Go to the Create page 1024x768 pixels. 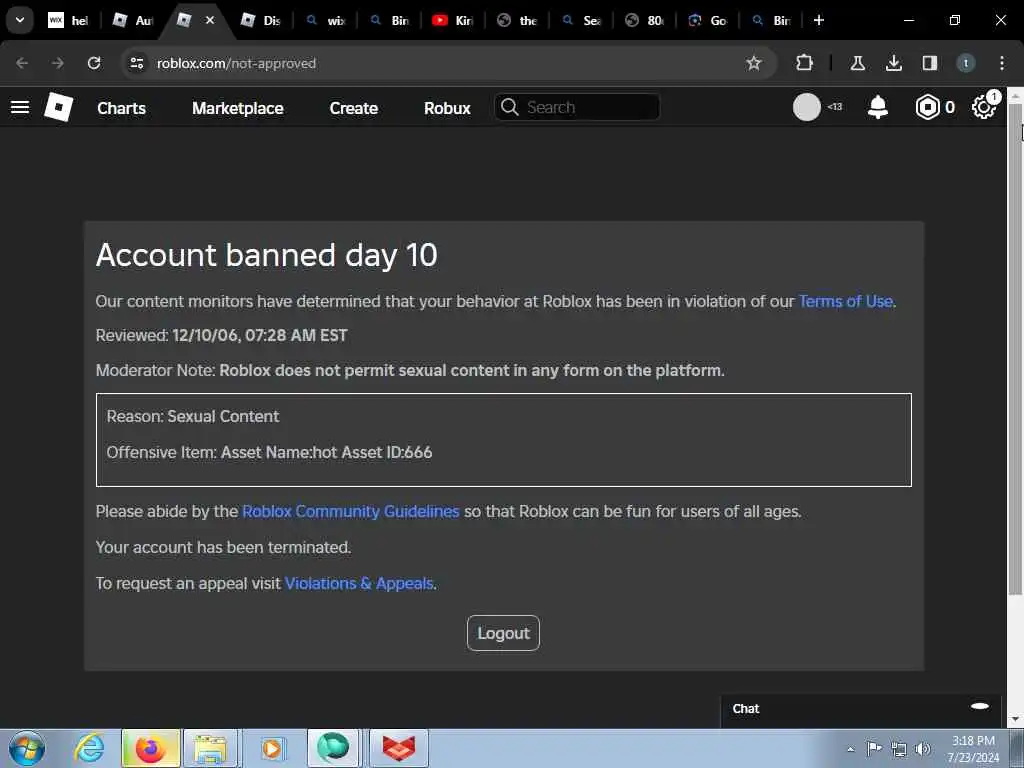[353, 108]
